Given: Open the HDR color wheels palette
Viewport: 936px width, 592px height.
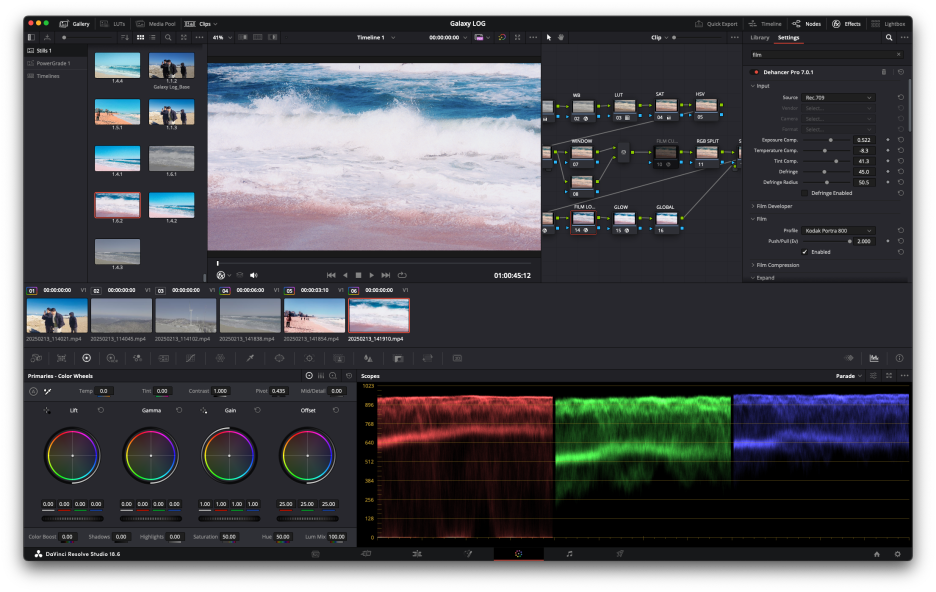Looking at the screenshot, I should click(112, 358).
